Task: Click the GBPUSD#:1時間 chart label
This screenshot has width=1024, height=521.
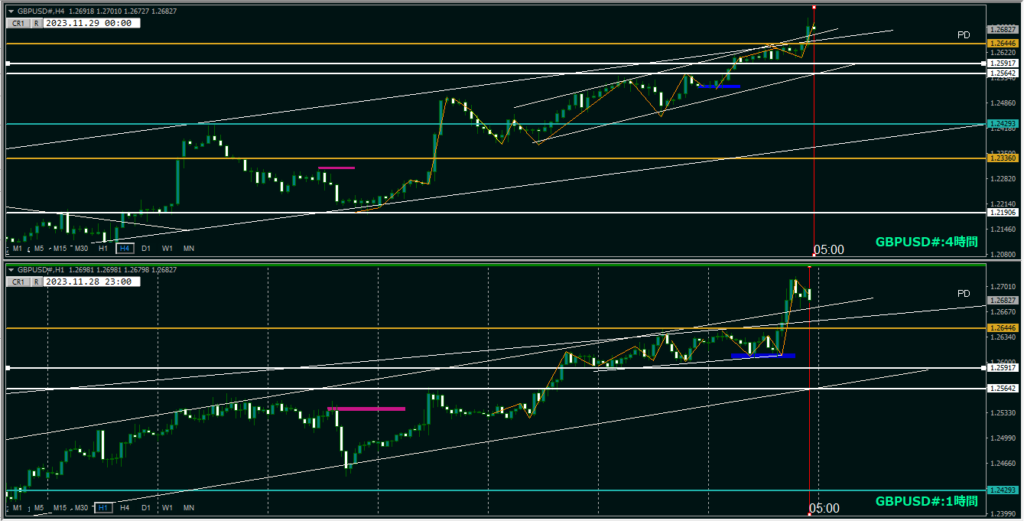Action: point(927,501)
